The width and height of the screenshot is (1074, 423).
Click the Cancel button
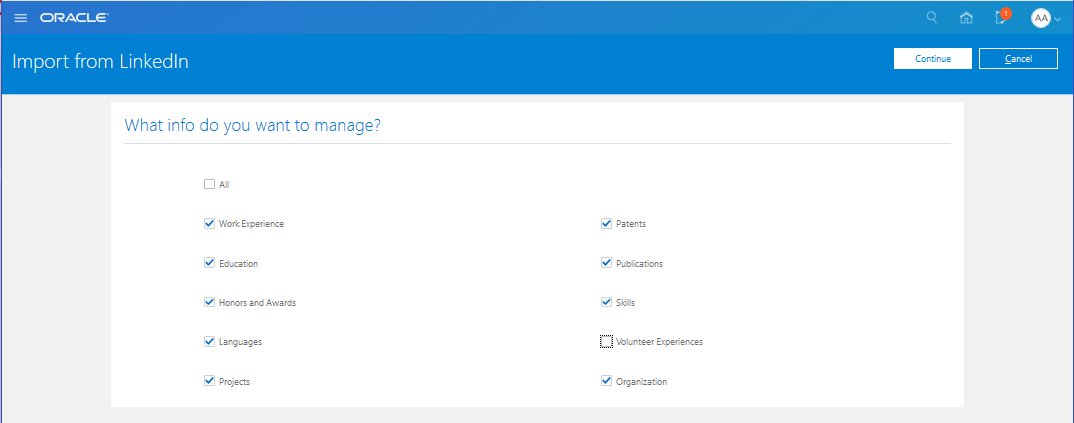pyautogui.click(x=1018, y=59)
